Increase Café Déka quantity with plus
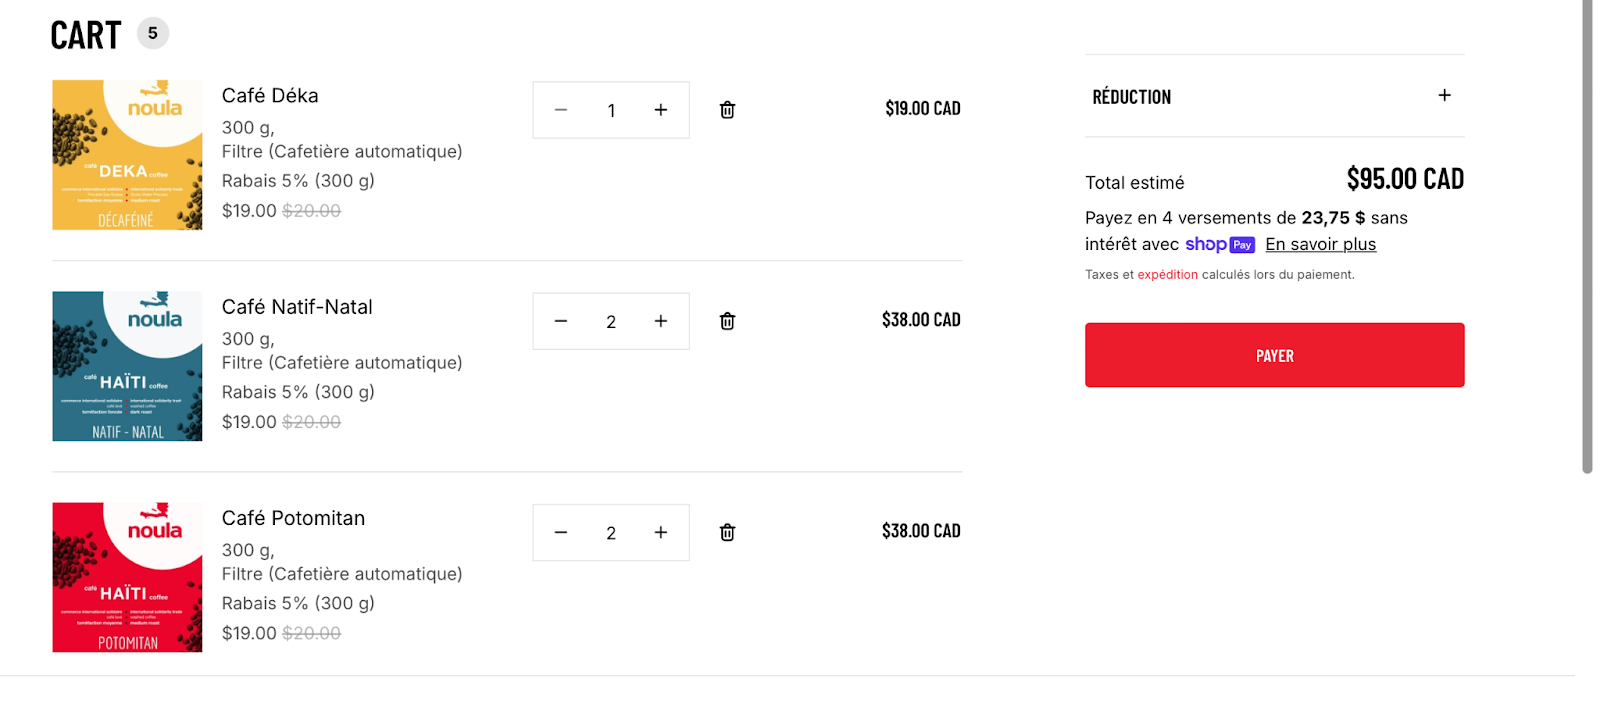Viewport: 1600px width, 725px height. tap(661, 110)
